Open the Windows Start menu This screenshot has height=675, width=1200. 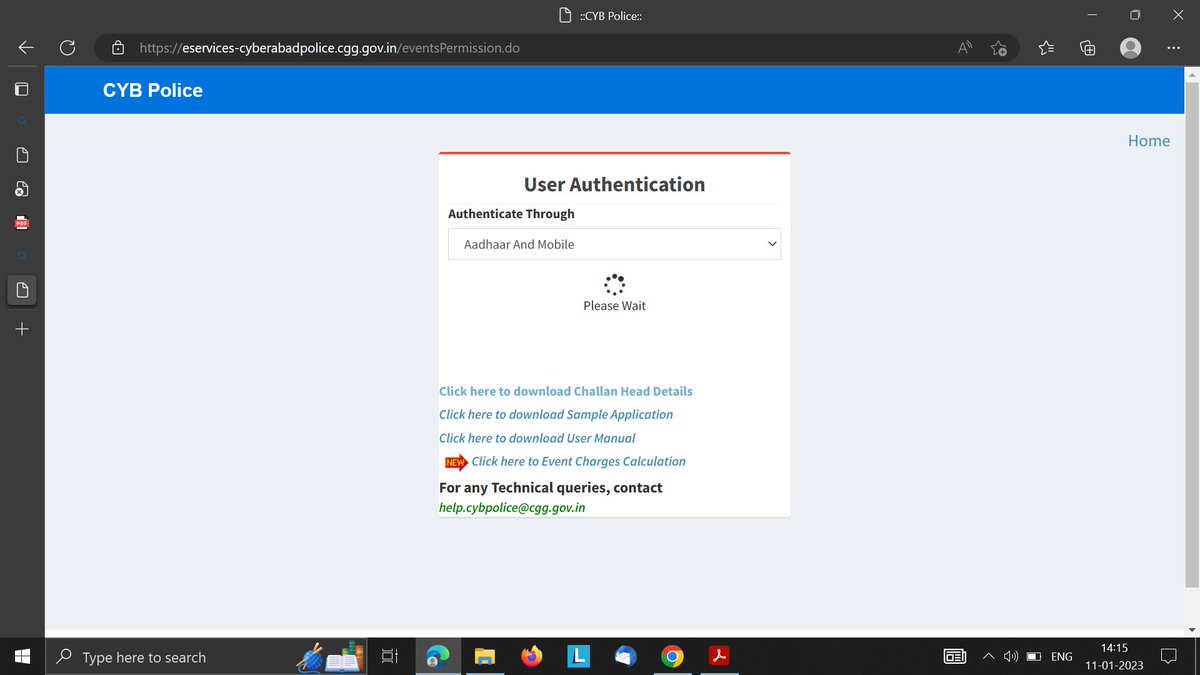[x=22, y=657]
